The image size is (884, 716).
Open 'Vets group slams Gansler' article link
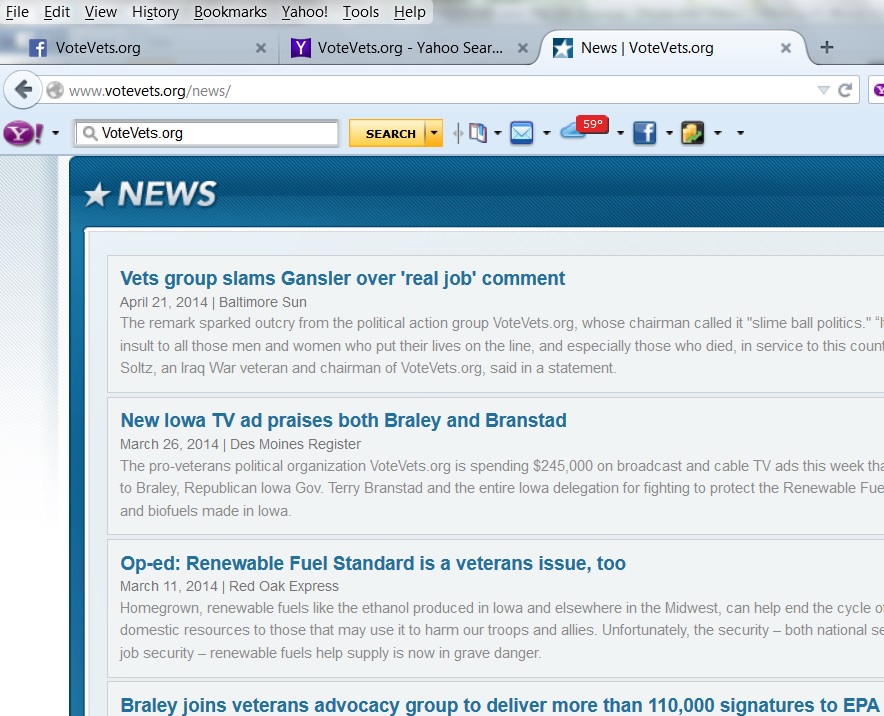[342, 278]
